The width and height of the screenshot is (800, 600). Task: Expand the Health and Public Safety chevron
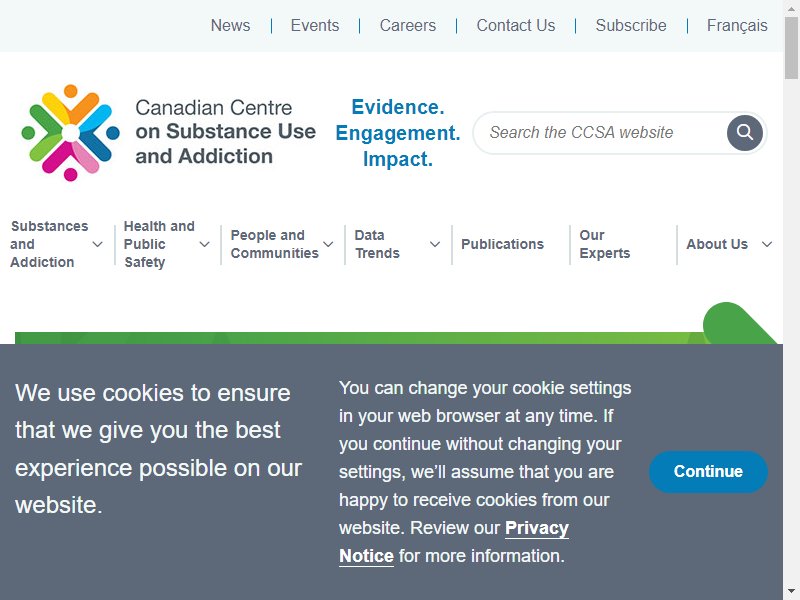pos(204,244)
